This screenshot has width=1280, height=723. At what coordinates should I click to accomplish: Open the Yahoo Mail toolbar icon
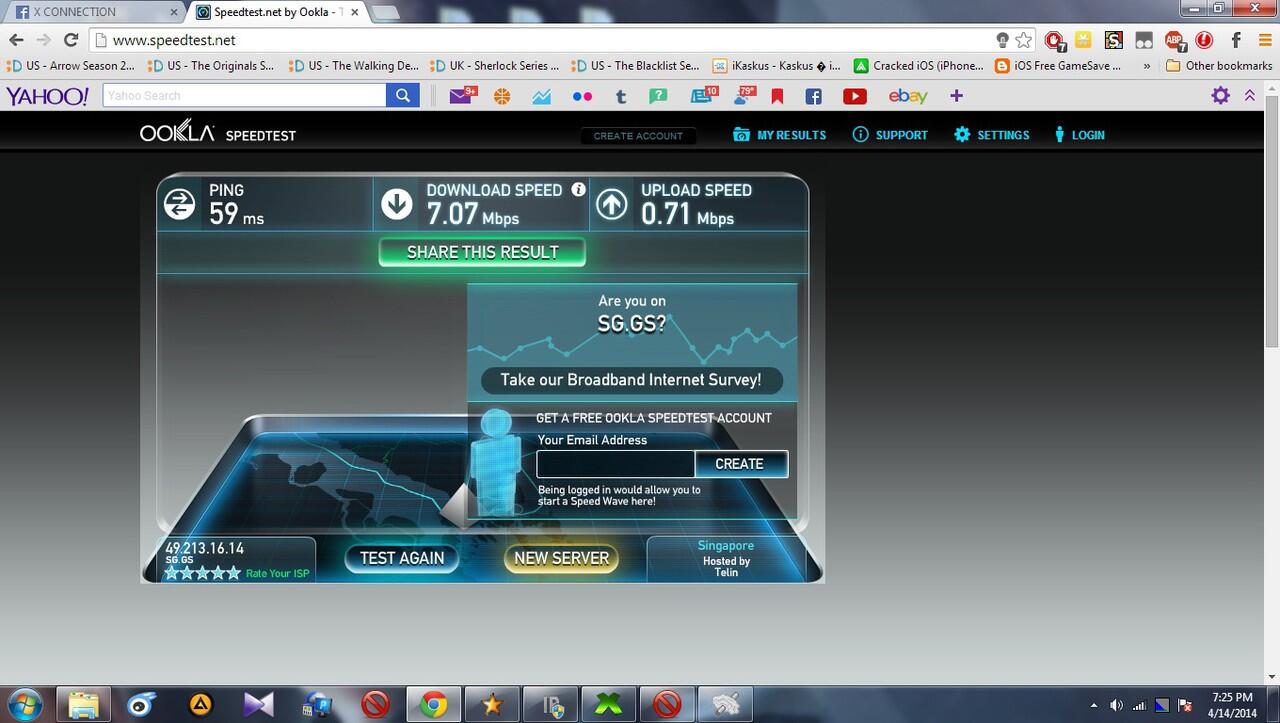pyautogui.click(x=461, y=96)
